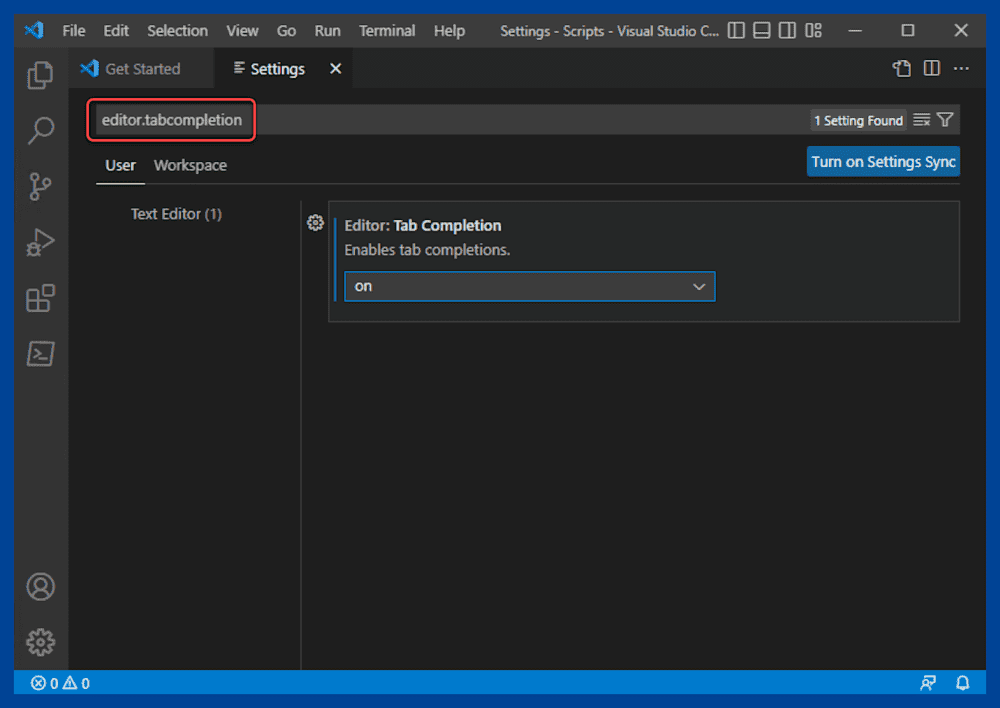Screen dimensions: 1000x708
Task: Switch settings scope to Workspace
Action: [190, 165]
